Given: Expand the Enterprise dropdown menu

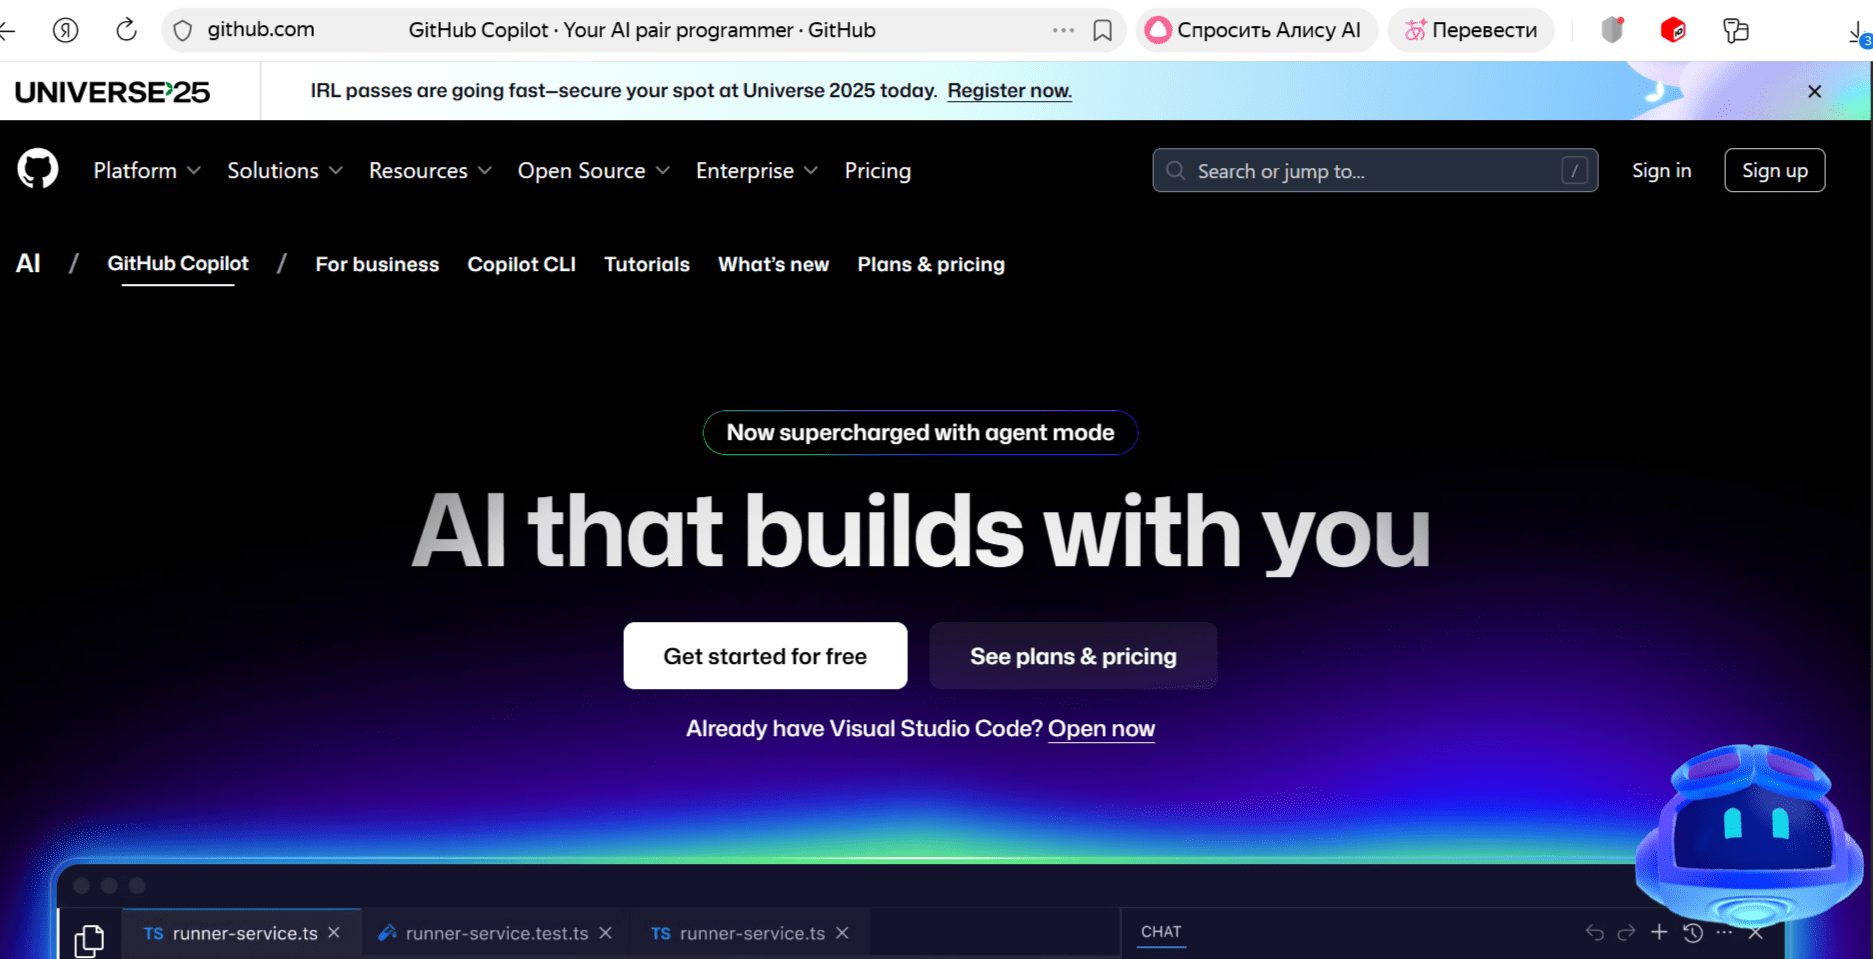Looking at the screenshot, I should pos(757,171).
